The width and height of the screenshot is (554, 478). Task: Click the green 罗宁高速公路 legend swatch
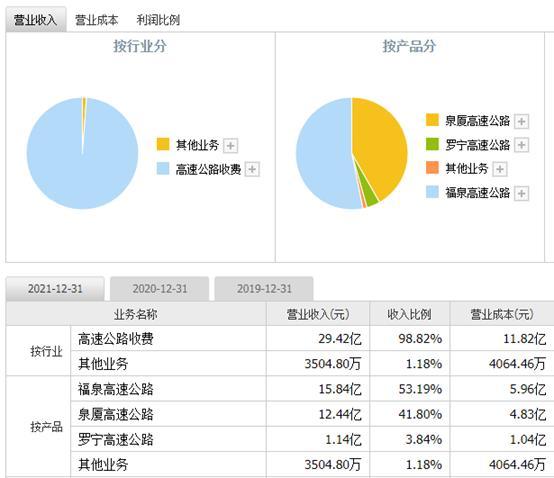pyautogui.click(x=432, y=144)
